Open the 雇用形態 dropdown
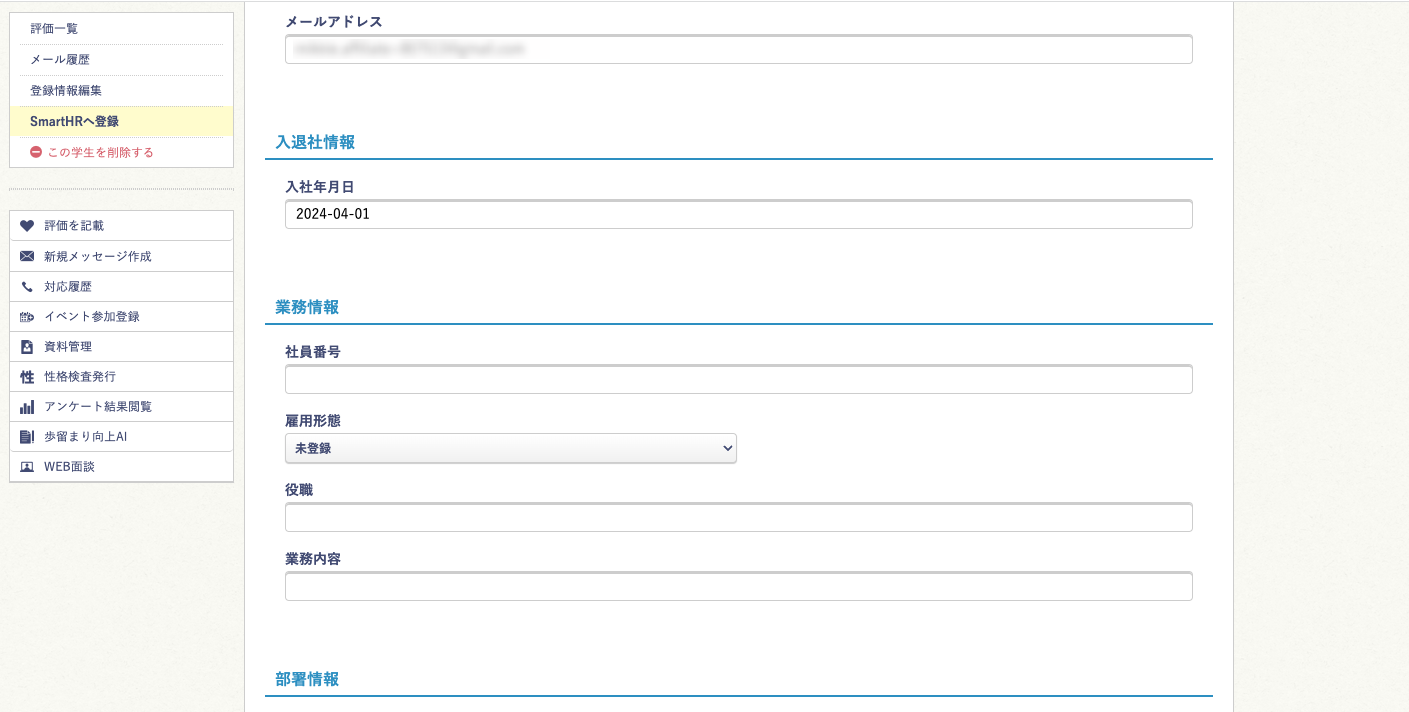This screenshot has width=1409, height=712. [x=510, y=449]
